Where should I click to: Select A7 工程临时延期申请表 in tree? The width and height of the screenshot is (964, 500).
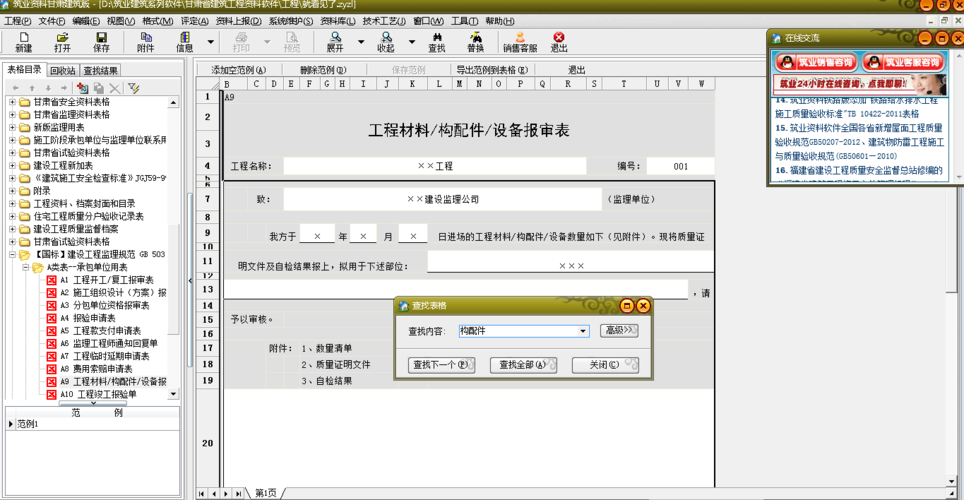[x=105, y=356]
